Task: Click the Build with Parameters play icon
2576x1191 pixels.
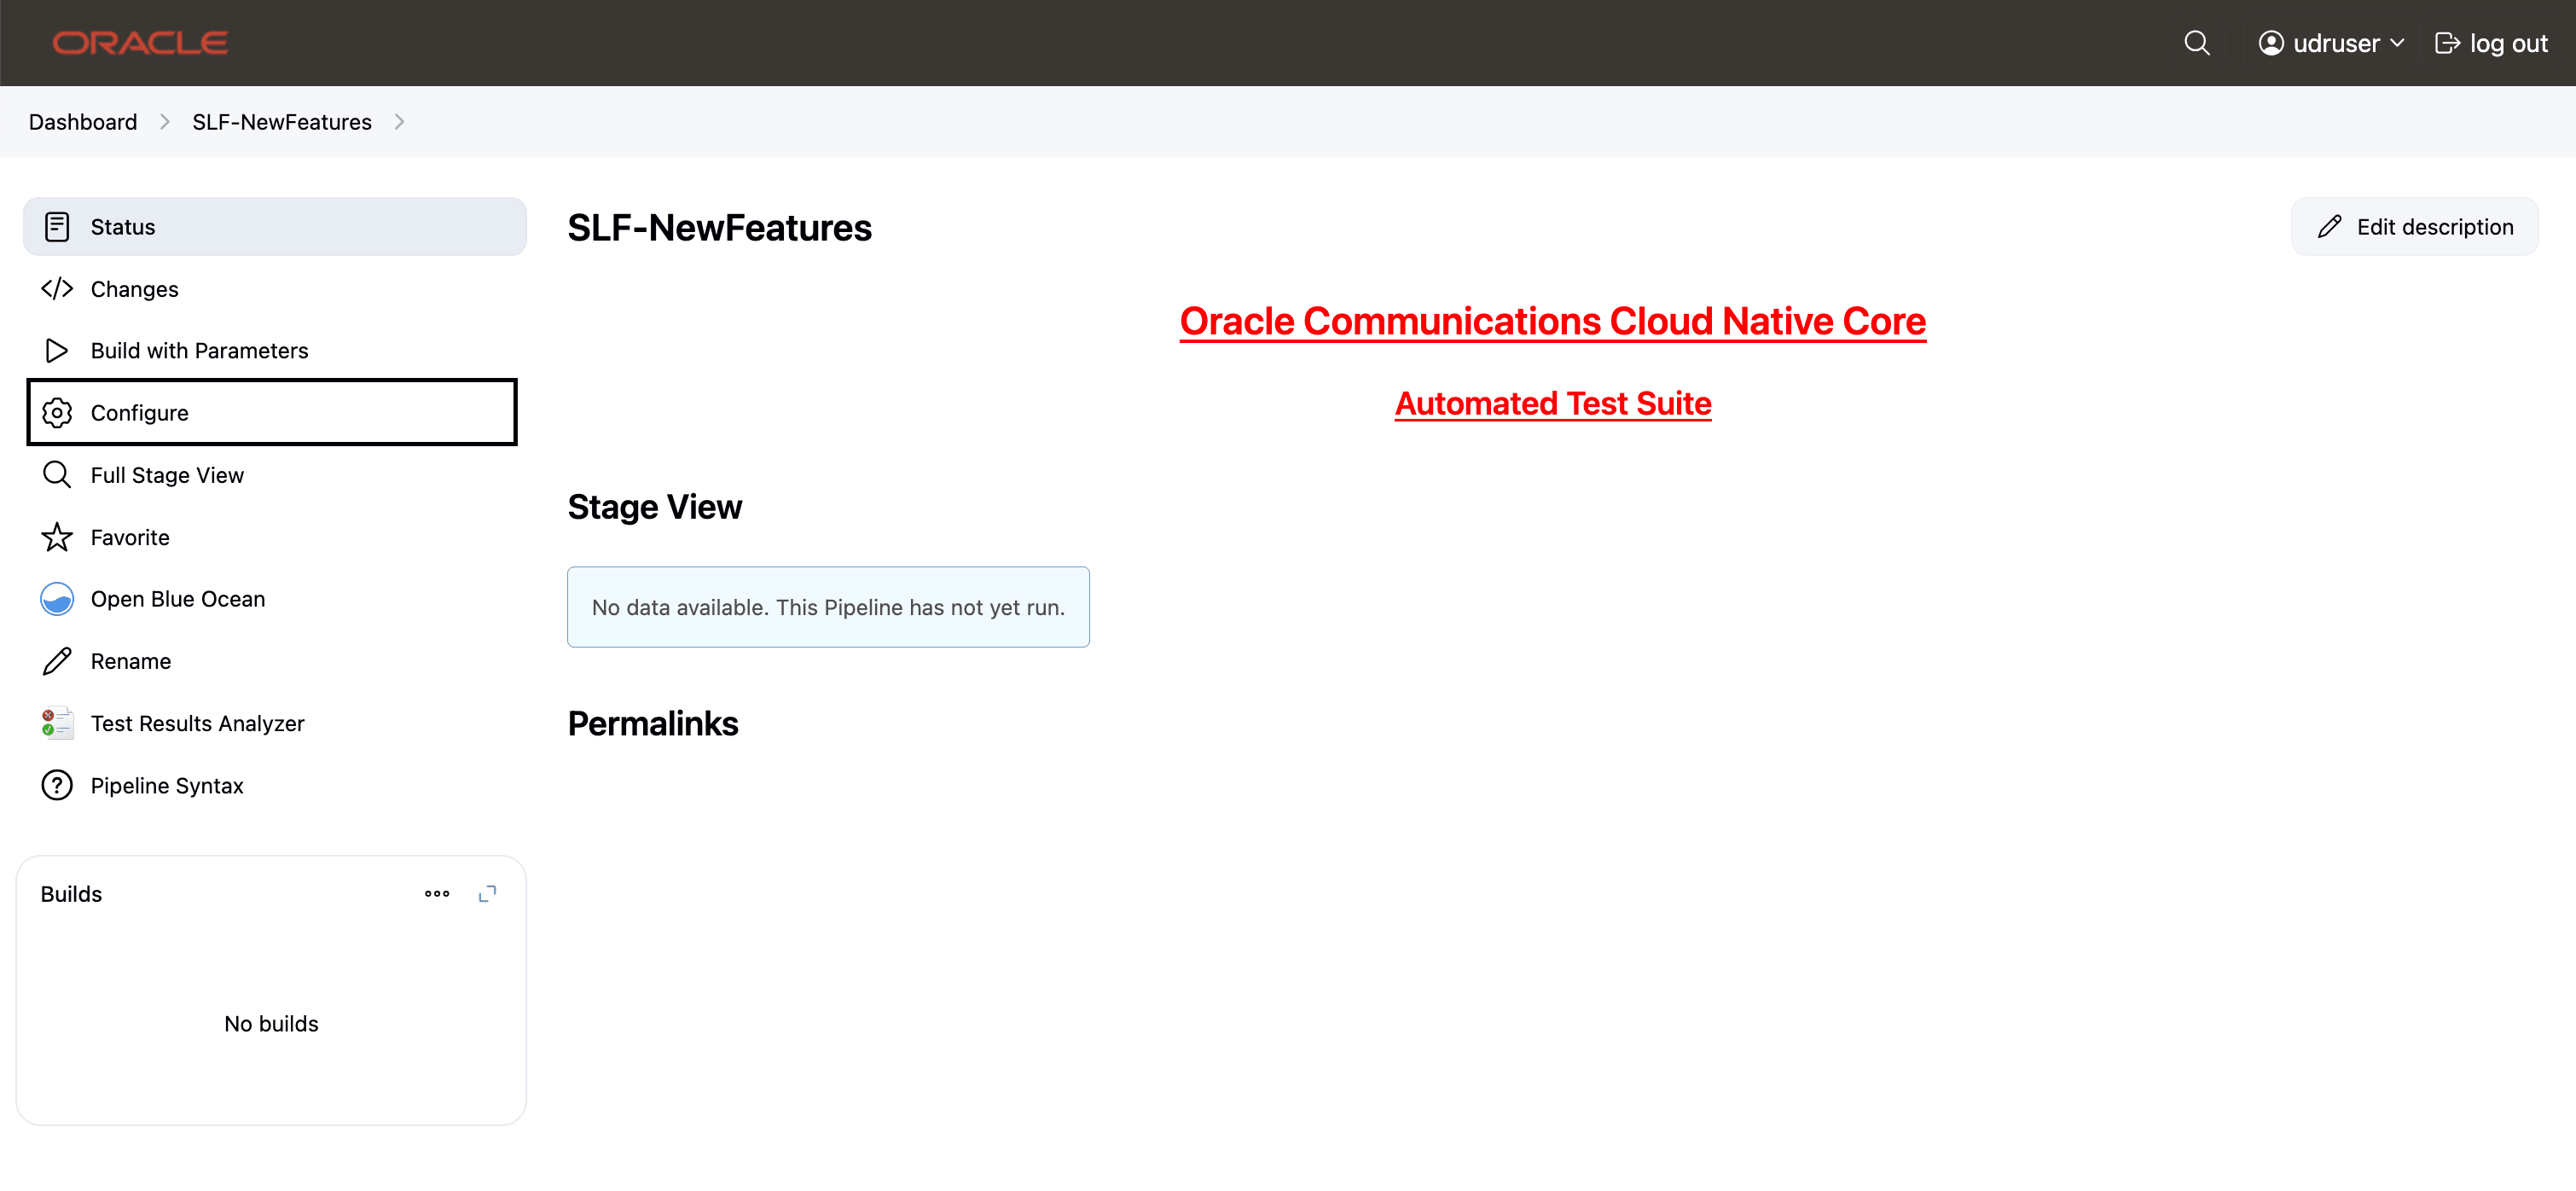Action: point(57,350)
